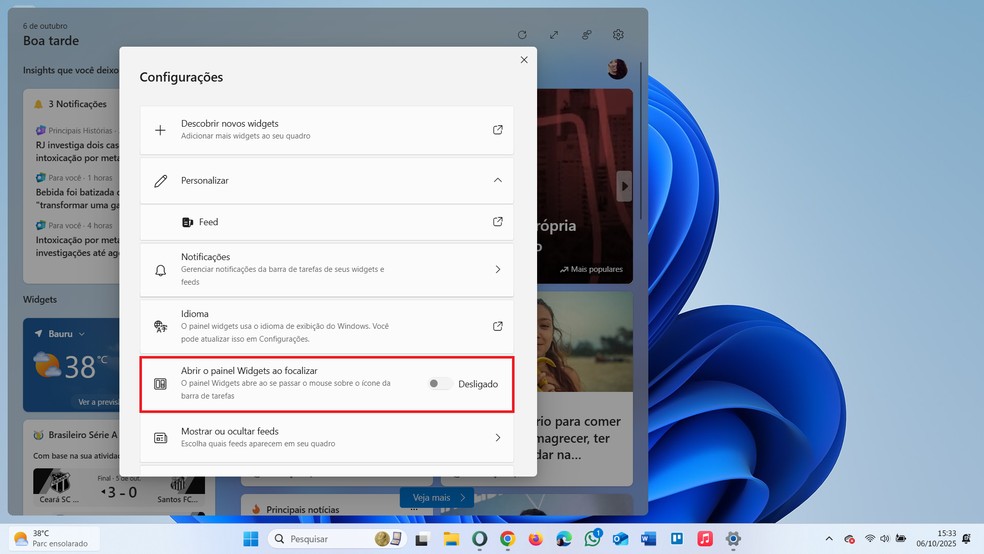Screen dimensions: 984x554
Task: Click the Windows Start button
Action: click(x=250, y=539)
